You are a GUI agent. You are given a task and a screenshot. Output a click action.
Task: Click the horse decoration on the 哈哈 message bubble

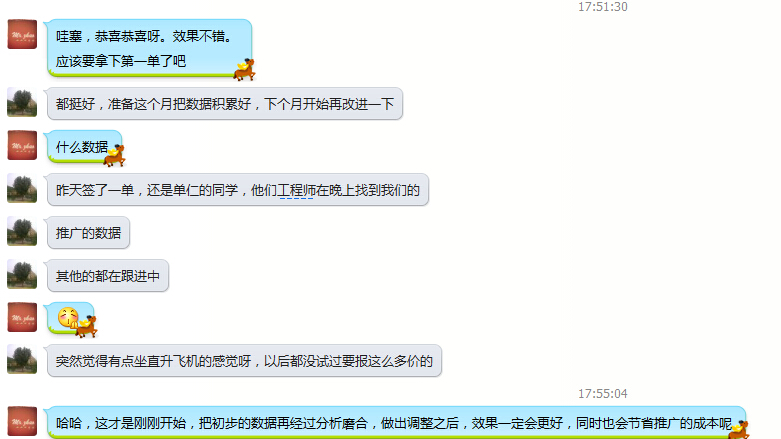[739, 430]
